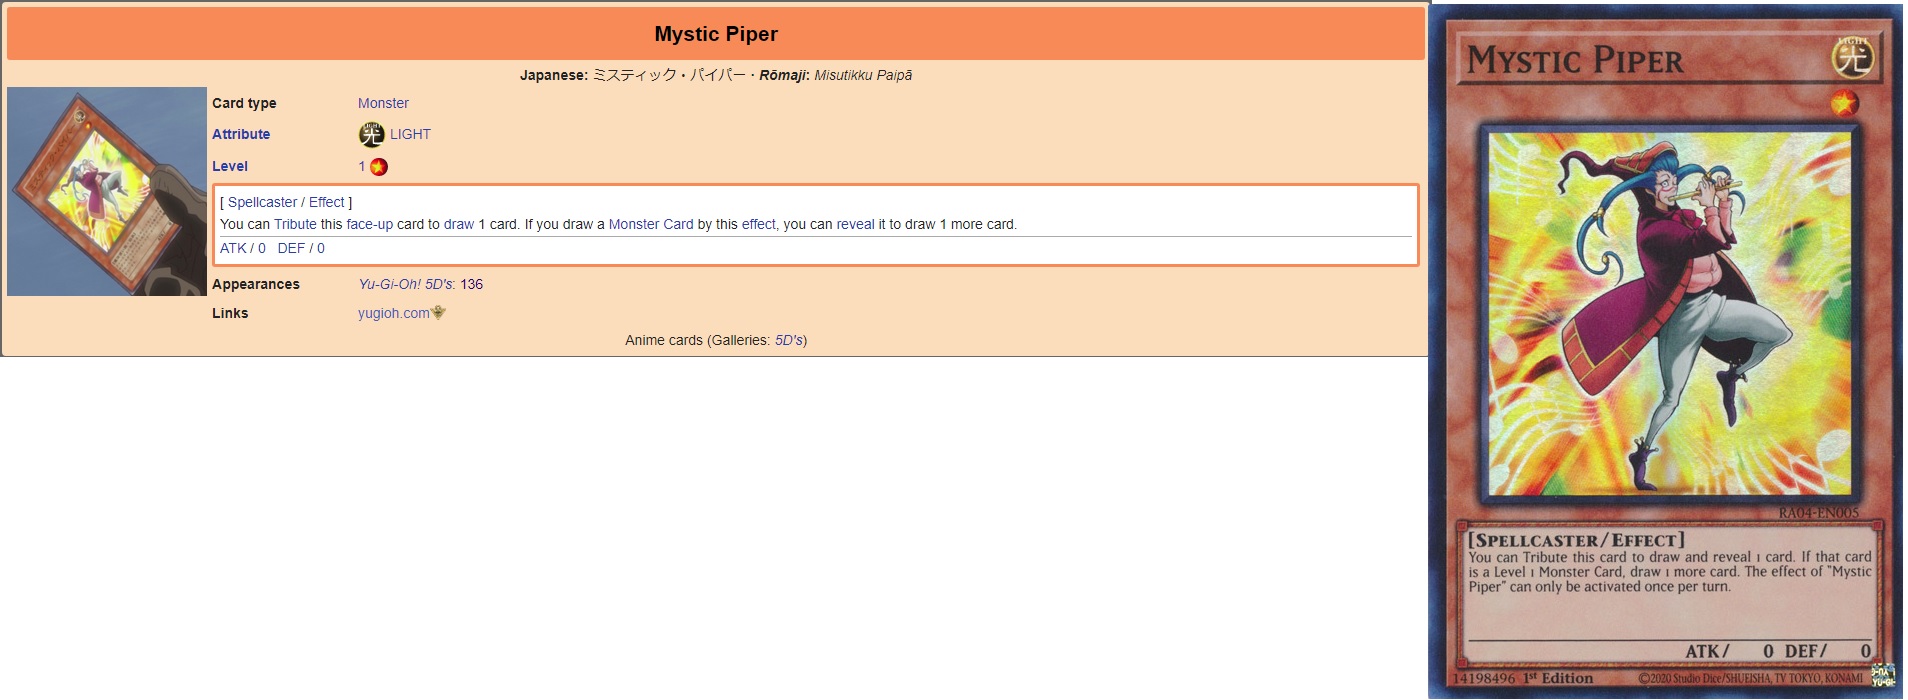The height and width of the screenshot is (700, 1908).
Task: Click the LIGHT attribute icon
Action: pos(371,134)
